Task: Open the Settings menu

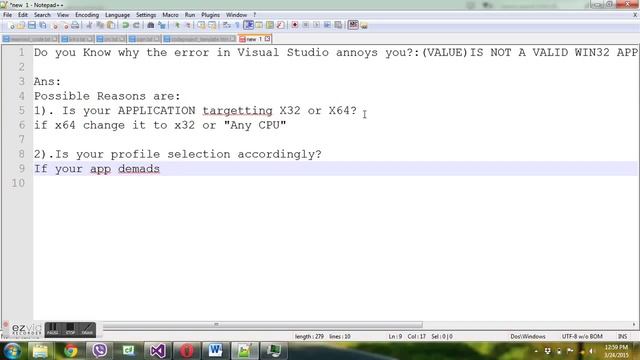Action: (146, 15)
